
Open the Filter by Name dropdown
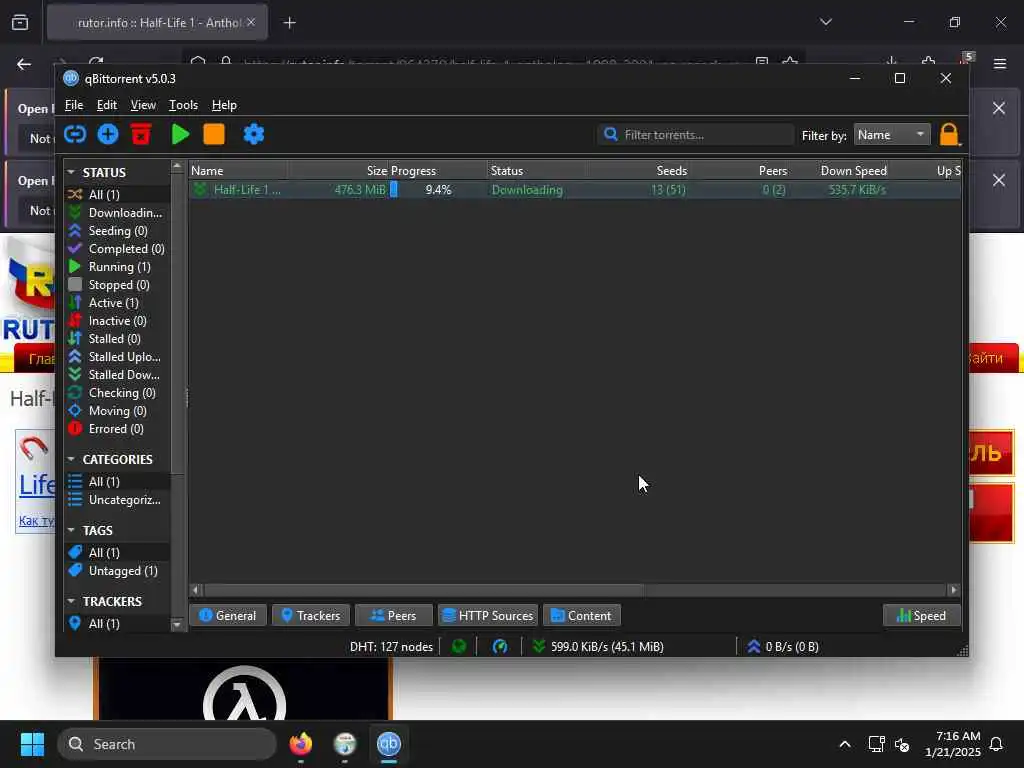coord(891,135)
